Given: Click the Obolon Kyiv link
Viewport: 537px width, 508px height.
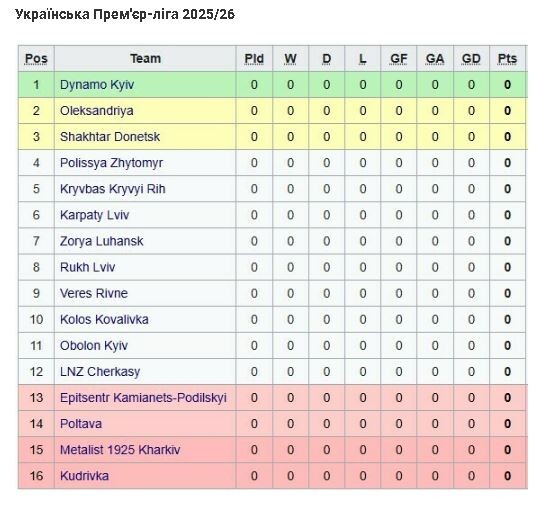Looking at the screenshot, I should [94, 346].
